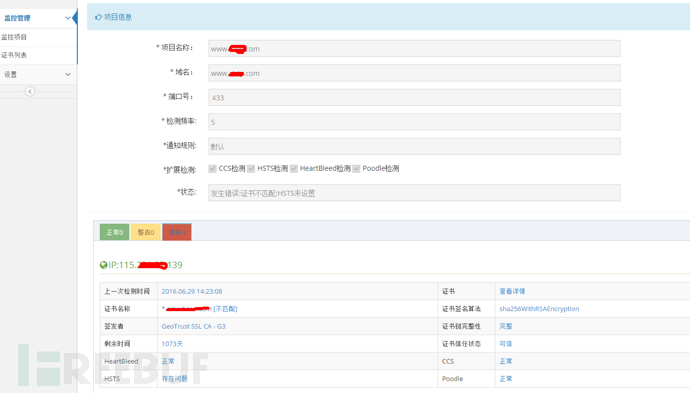Screen dimensions: 690x393
Task: Click the globe icon next to the IP address
Action: [103, 265]
